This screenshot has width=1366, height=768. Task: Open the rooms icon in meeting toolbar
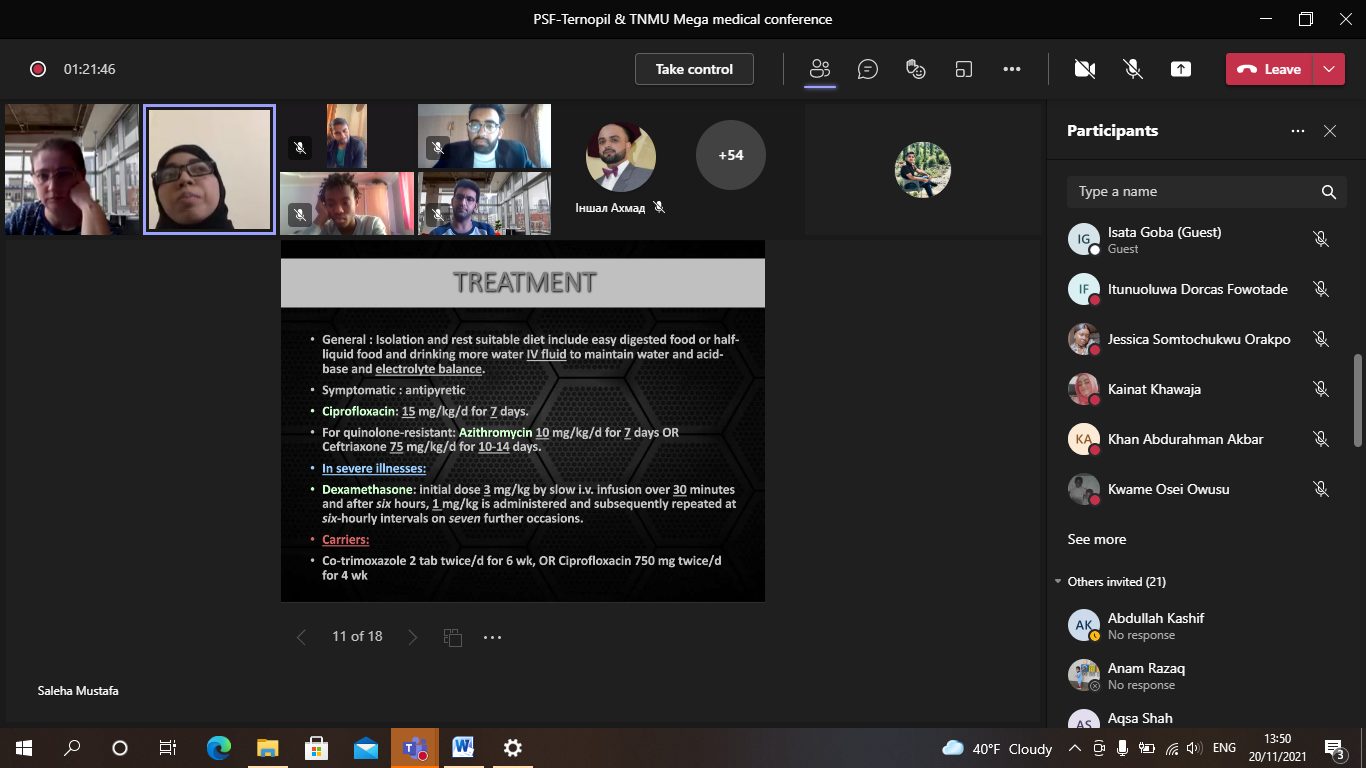tap(964, 69)
